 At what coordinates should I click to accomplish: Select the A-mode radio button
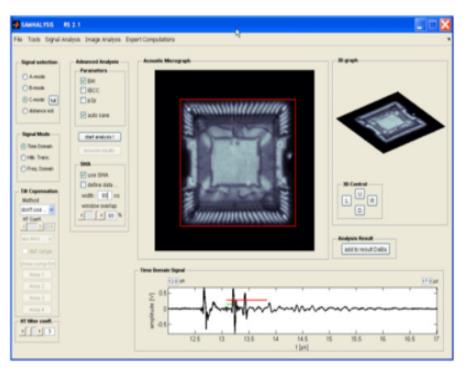pyautogui.click(x=25, y=77)
